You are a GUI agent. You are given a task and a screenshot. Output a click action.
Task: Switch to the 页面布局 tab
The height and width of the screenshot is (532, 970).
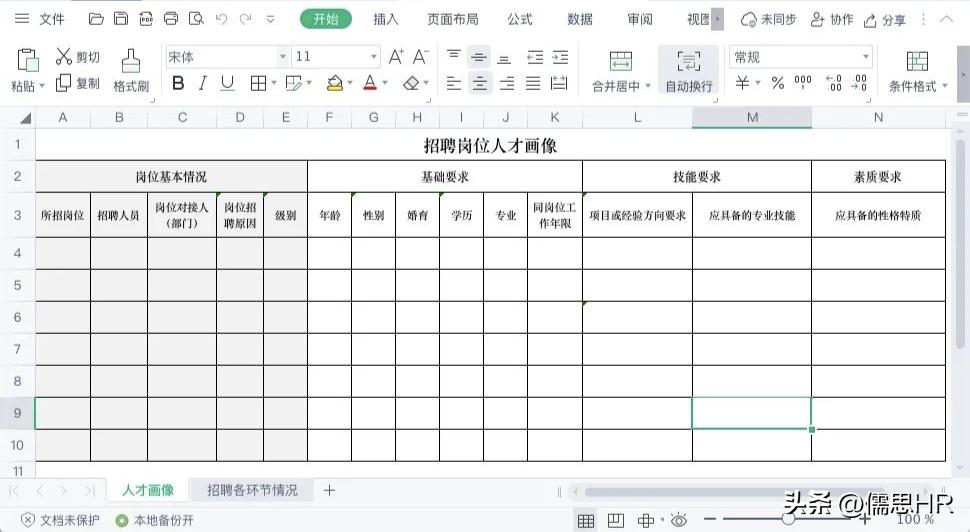pos(453,19)
